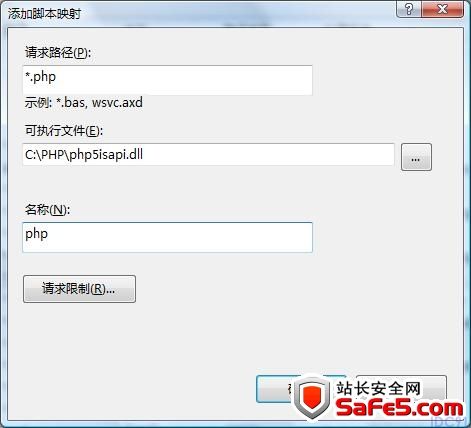Focus the executable field with C:\PHP\php5isapi.dll
This screenshot has height=428, width=471.
point(209,154)
